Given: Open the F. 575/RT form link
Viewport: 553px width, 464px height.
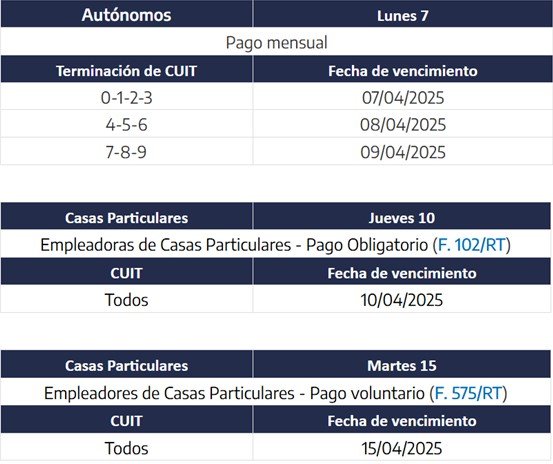Looking at the screenshot, I should point(468,393).
